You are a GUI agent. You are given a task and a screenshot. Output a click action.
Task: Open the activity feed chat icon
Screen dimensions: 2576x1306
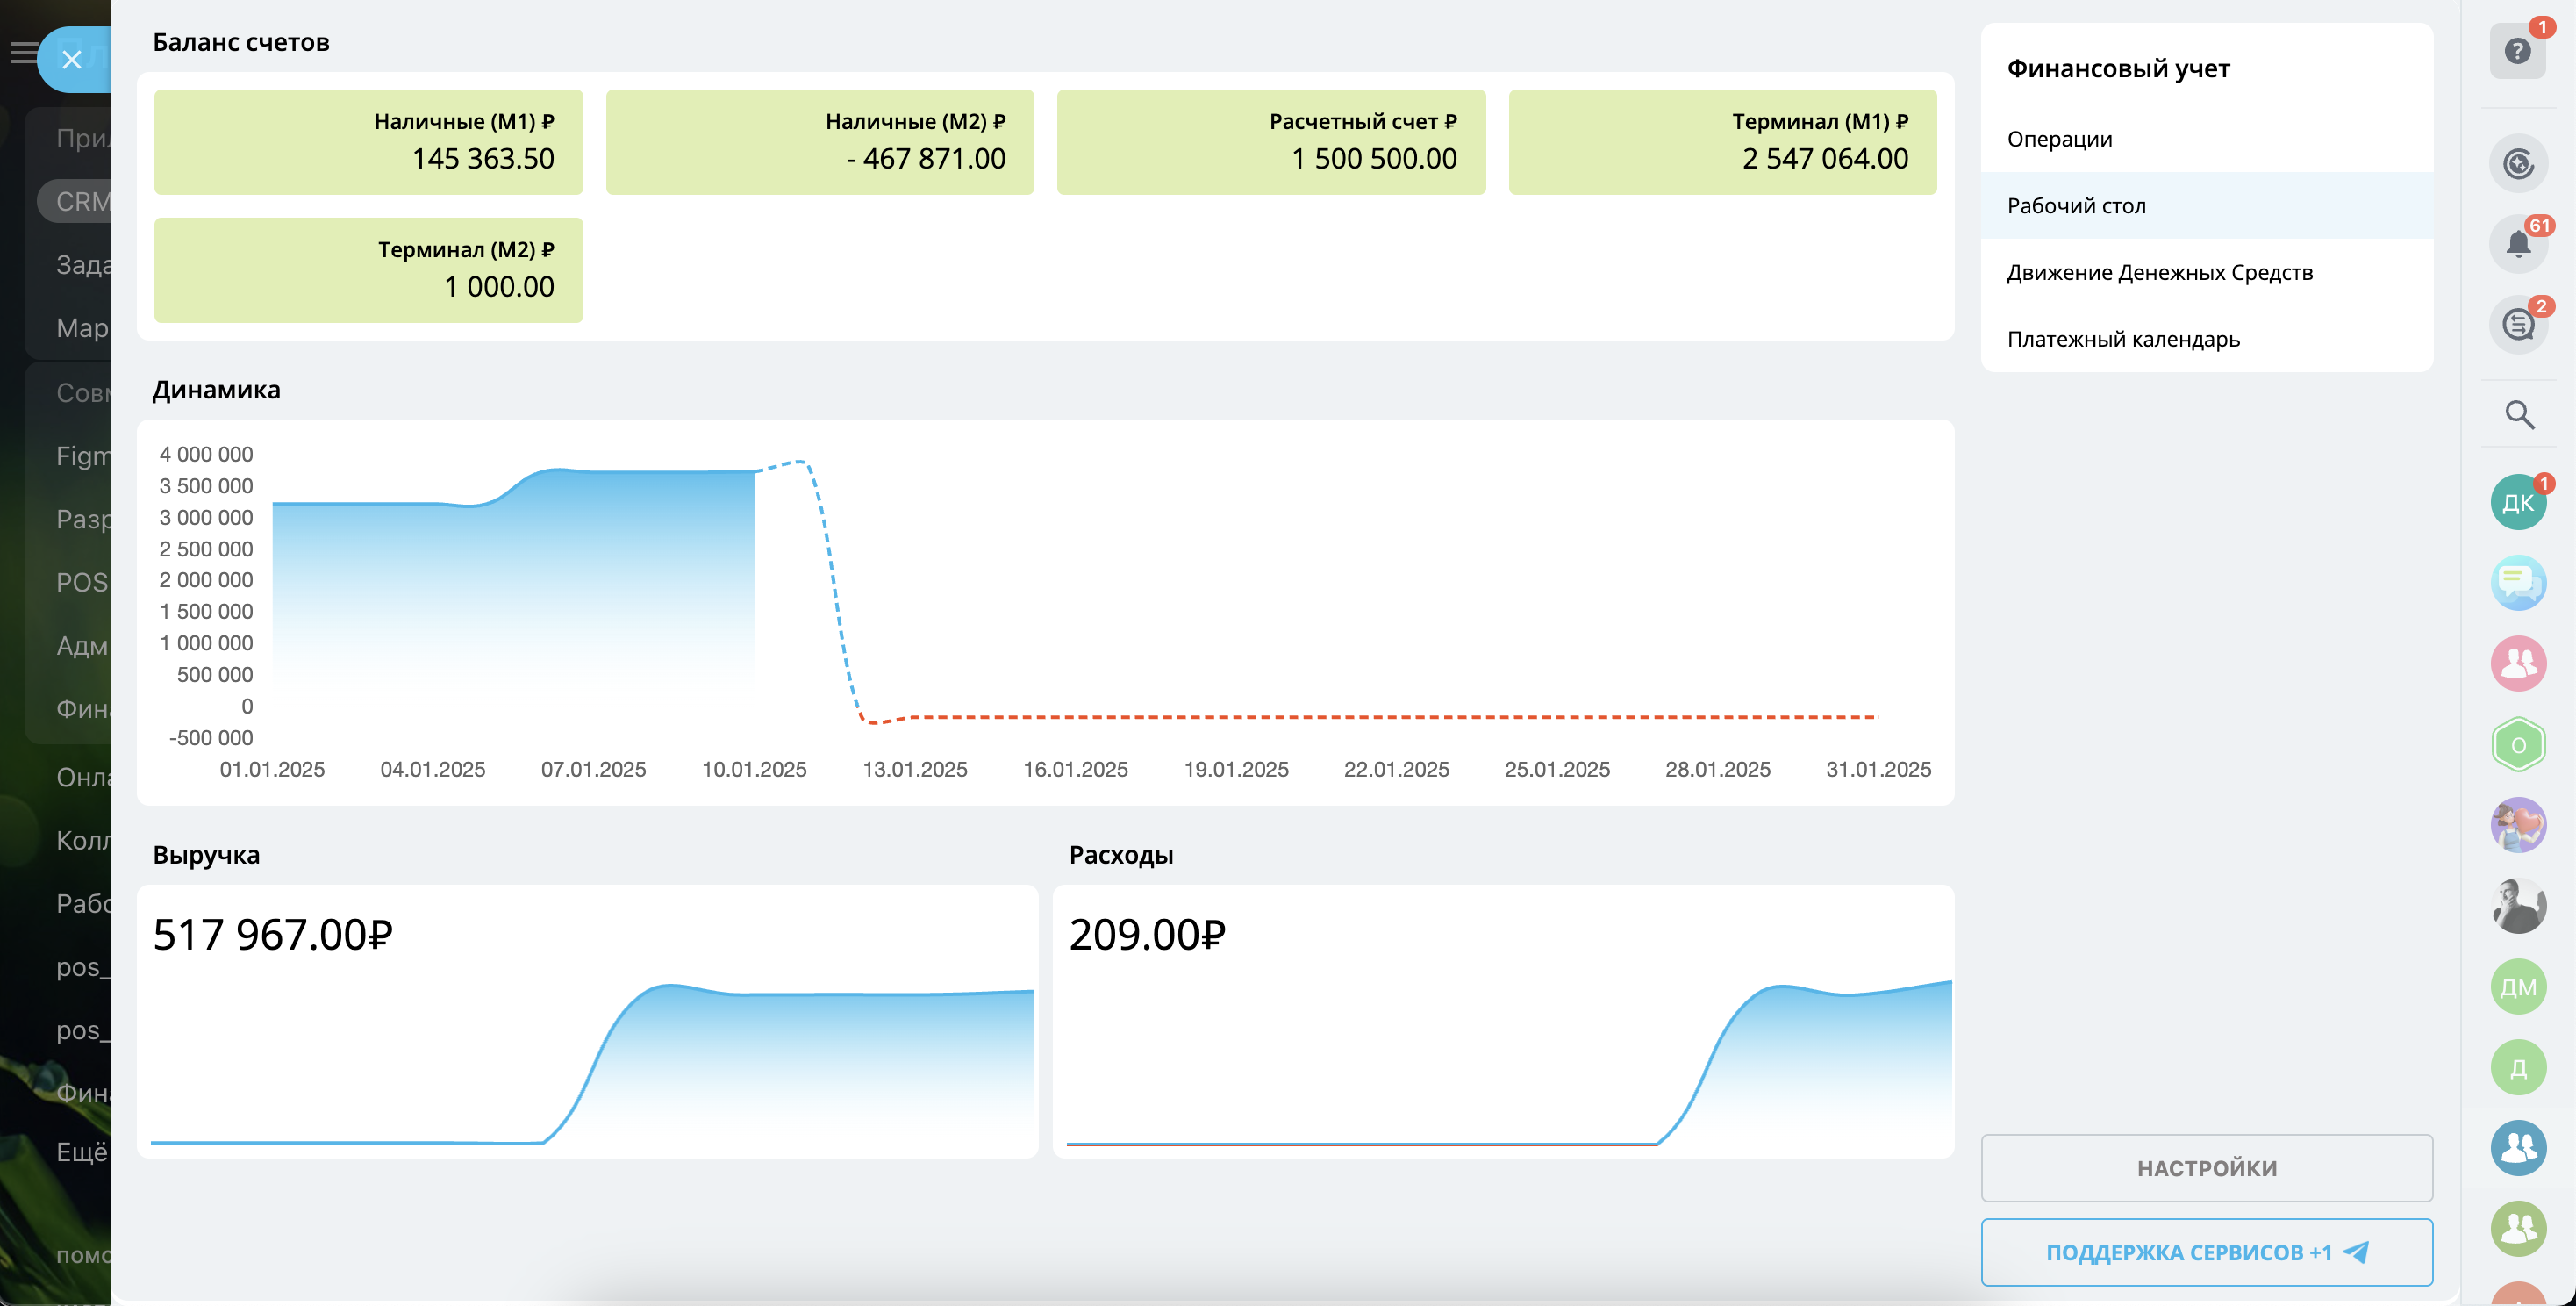click(x=2517, y=324)
